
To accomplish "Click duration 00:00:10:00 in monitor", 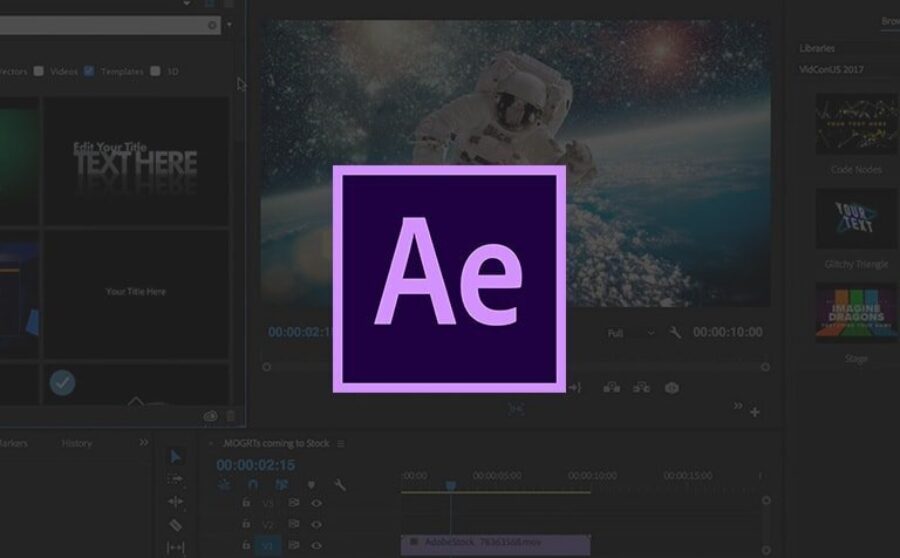I will coord(728,332).
